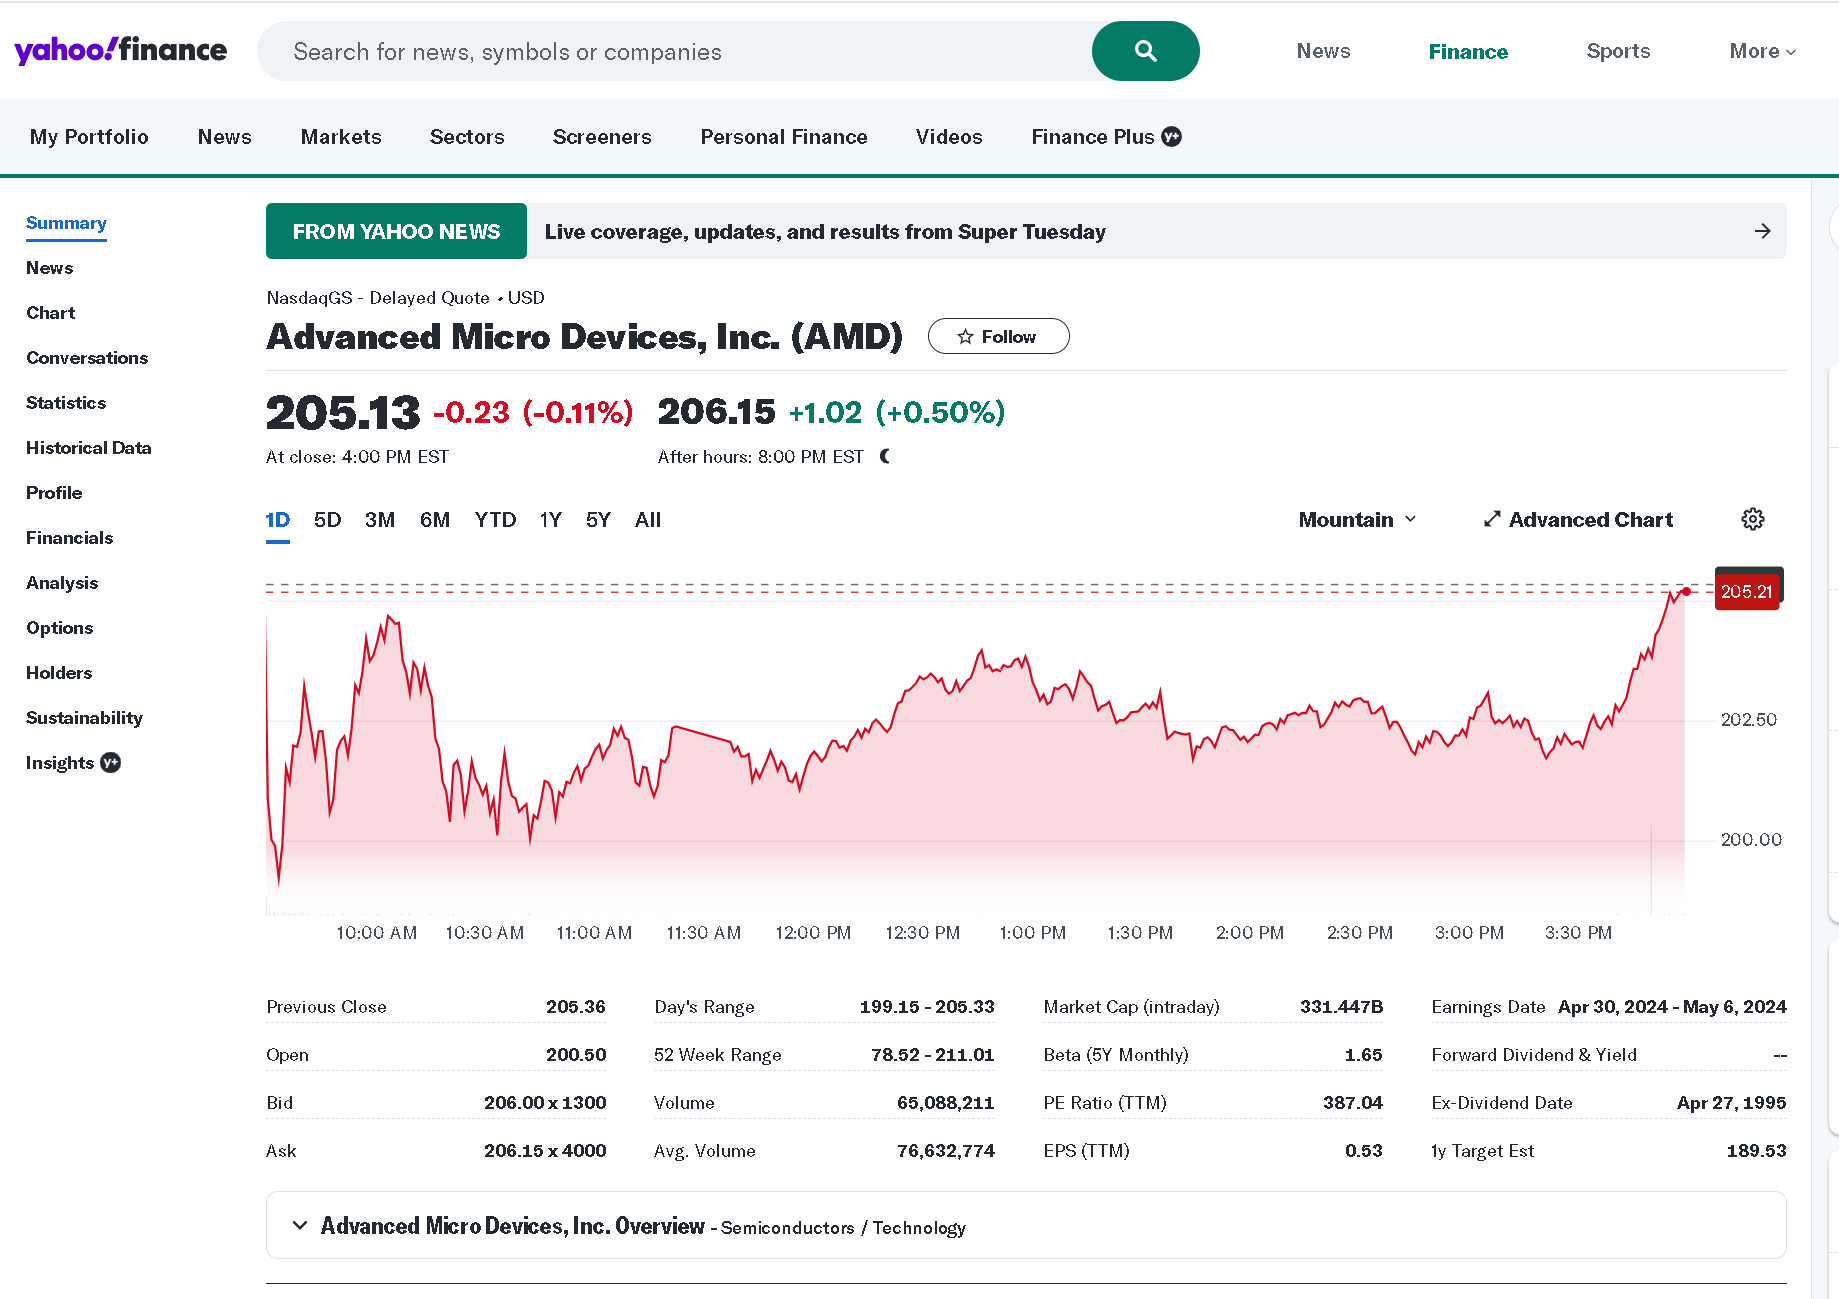Open the Sports link in header

click(1617, 51)
